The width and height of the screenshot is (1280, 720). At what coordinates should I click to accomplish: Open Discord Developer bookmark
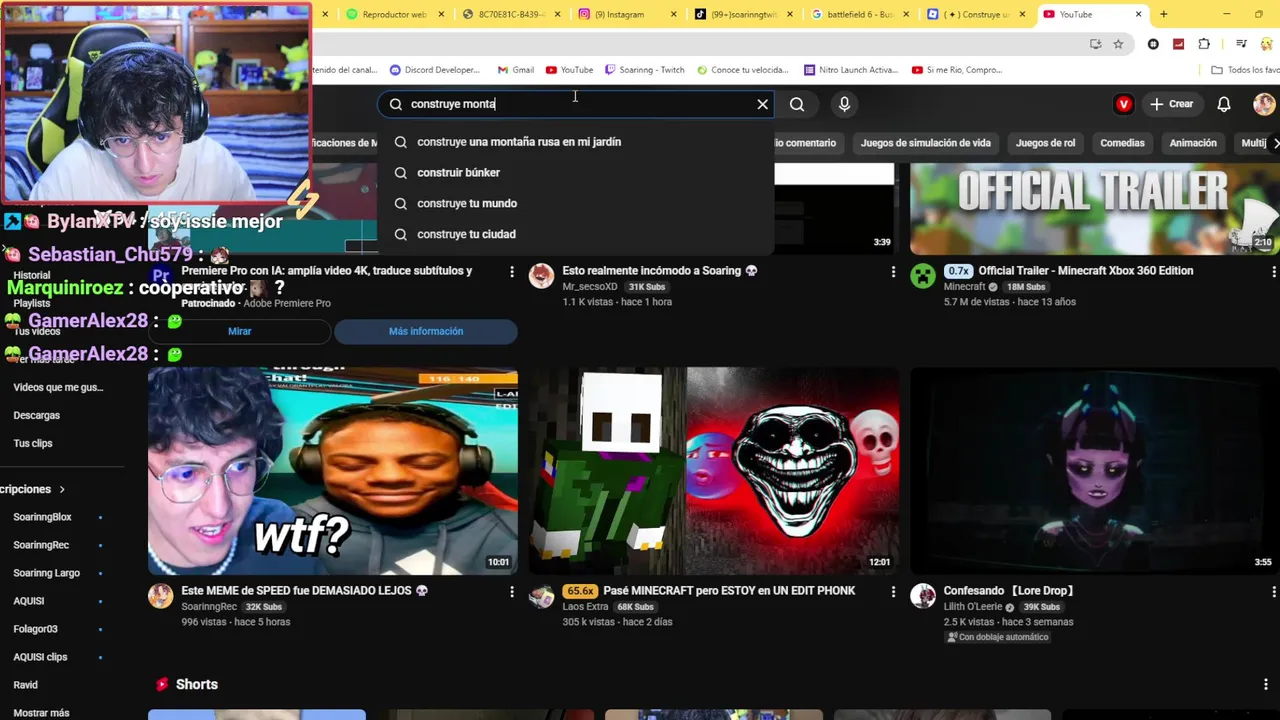435,70
